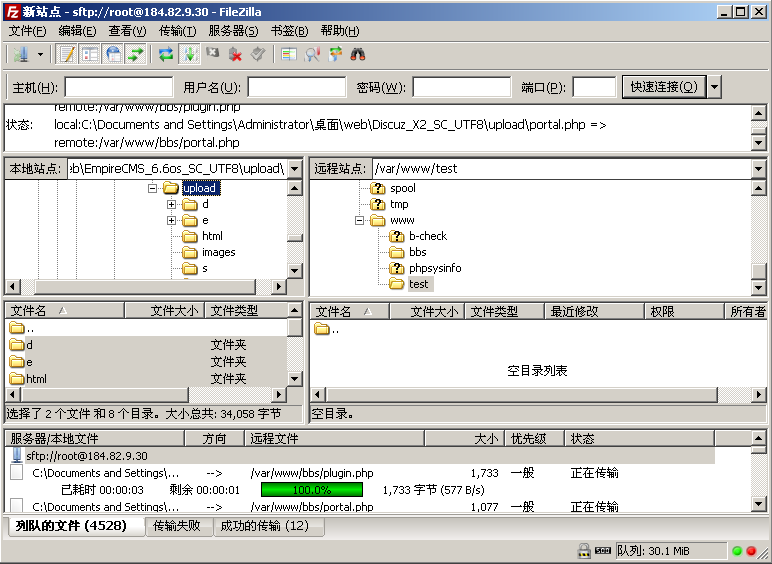
Task: Focus the 端口(P) port field
Action: 594,88
